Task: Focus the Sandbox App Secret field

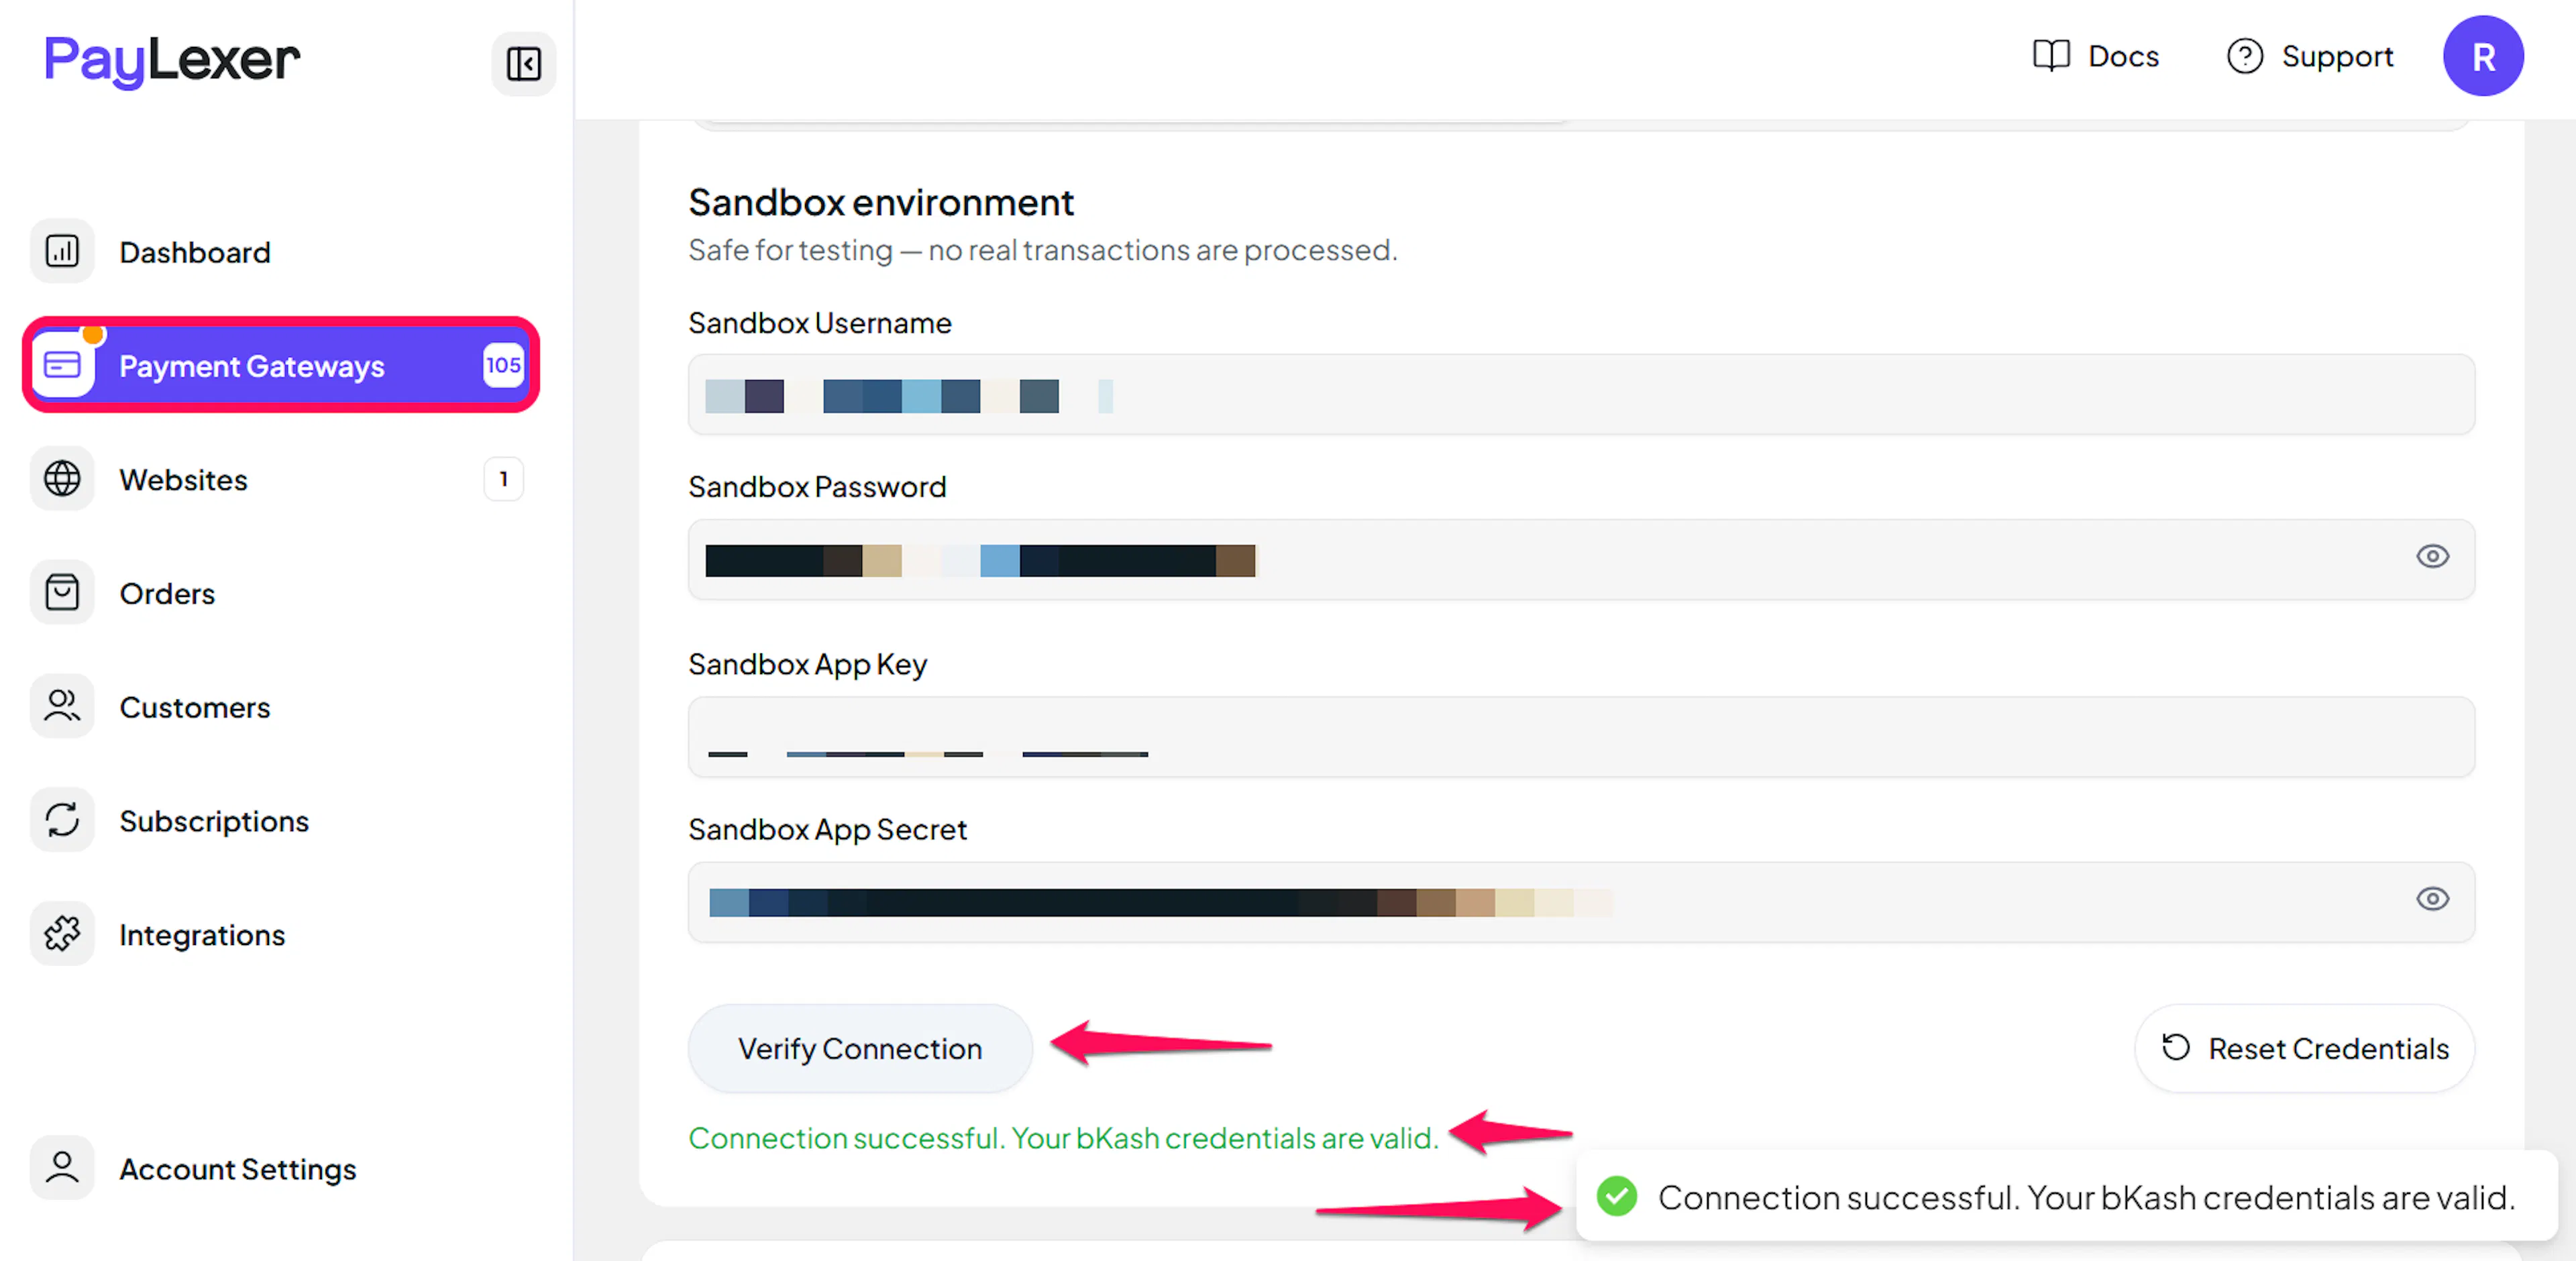Action: point(1581,902)
